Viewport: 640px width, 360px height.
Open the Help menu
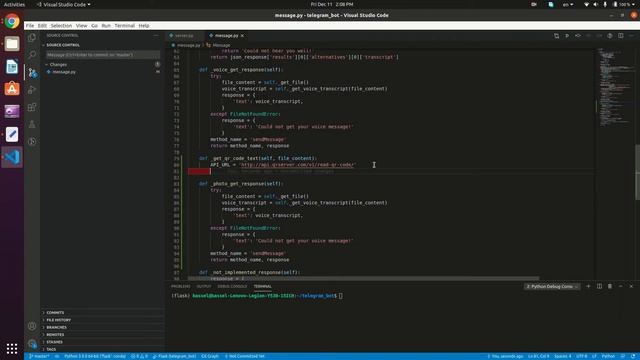coord(144,25)
